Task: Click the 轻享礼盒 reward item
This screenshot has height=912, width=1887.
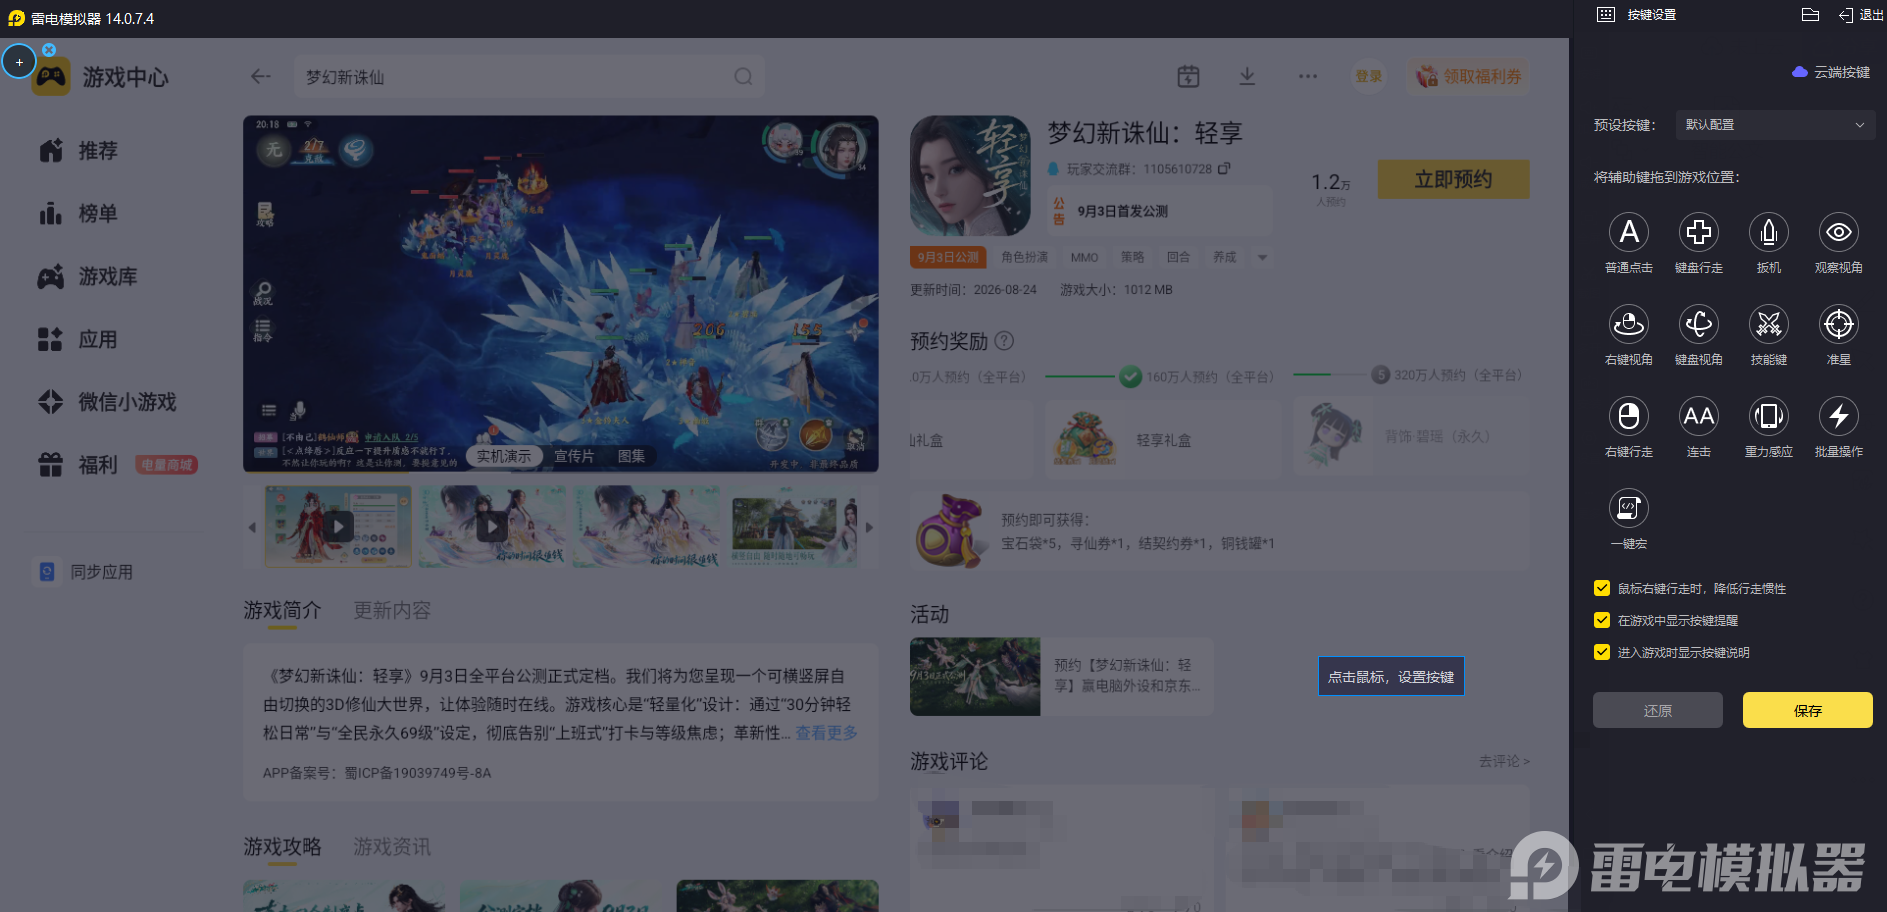Action: (x=1163, y=438)
